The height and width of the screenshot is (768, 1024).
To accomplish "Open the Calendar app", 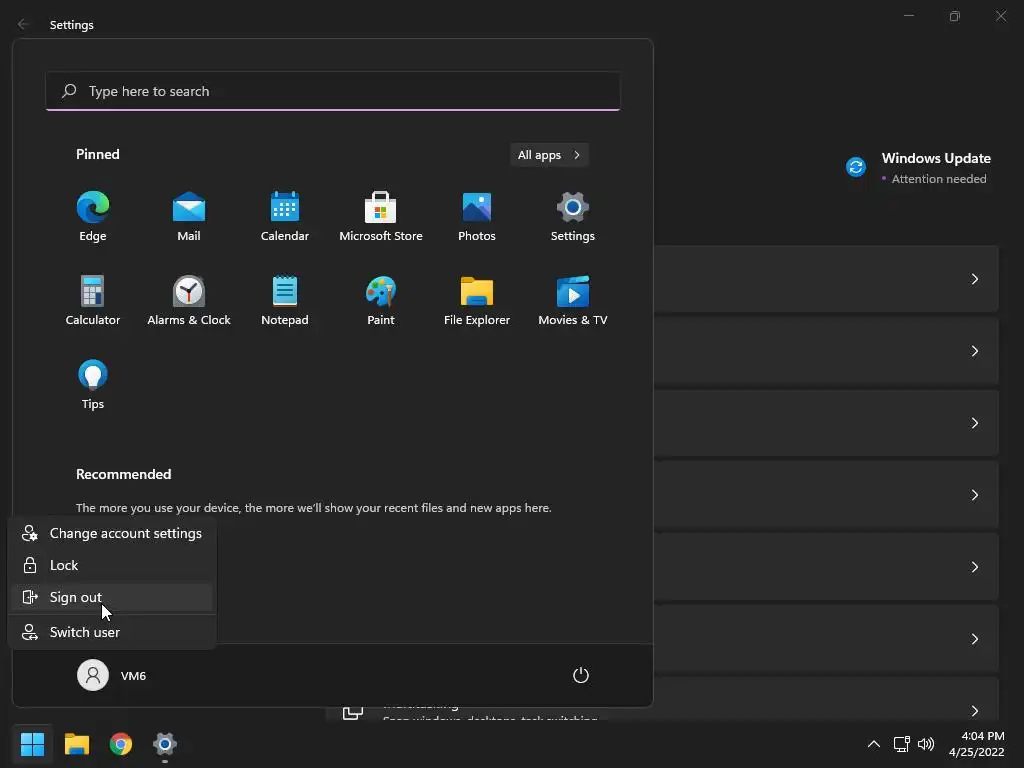I will [285, 217].
